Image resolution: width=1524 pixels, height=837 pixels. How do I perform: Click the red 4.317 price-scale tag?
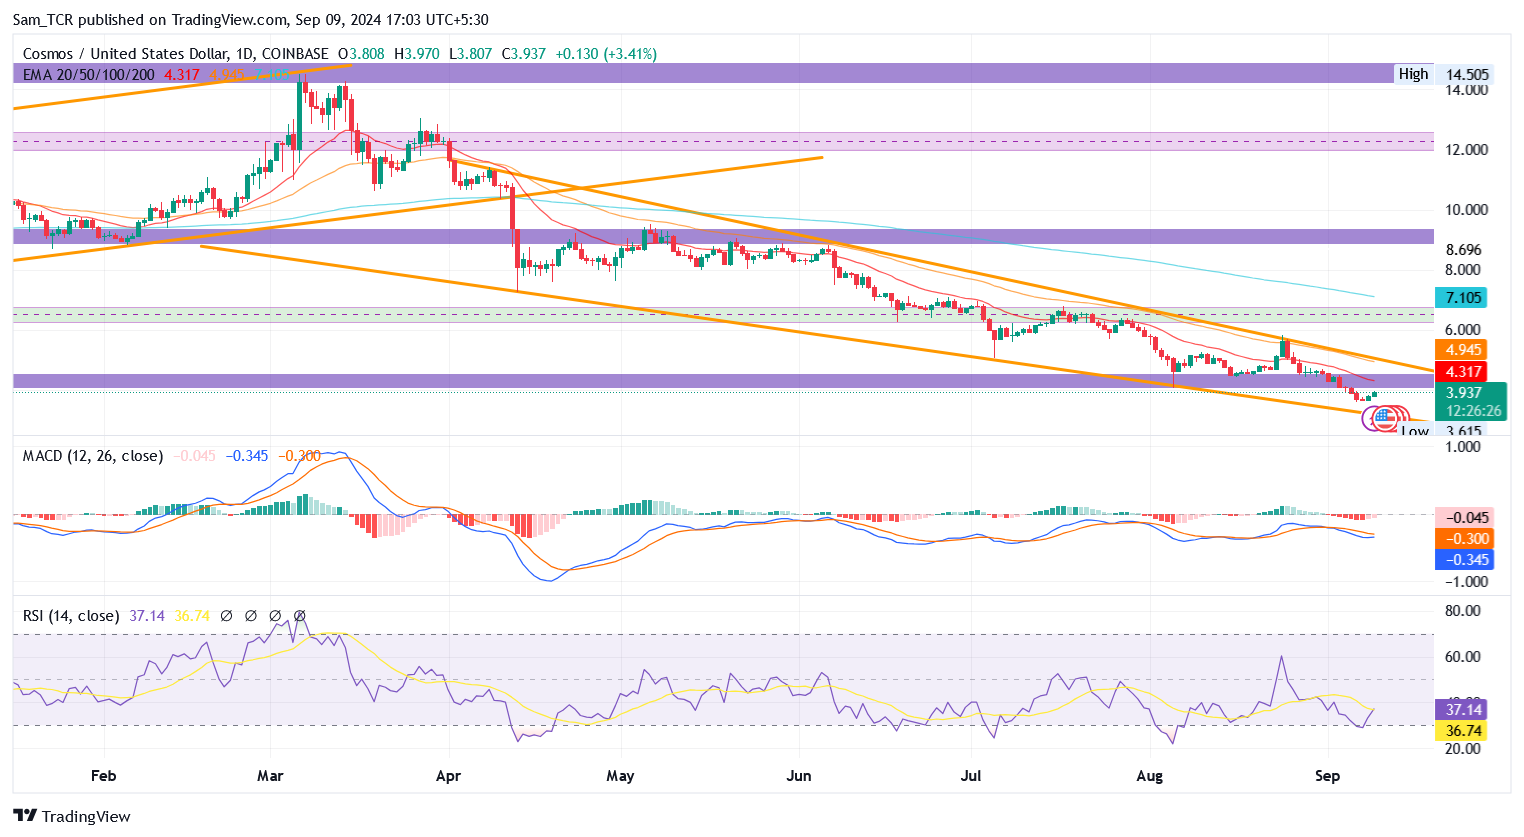pos(1463,372)
